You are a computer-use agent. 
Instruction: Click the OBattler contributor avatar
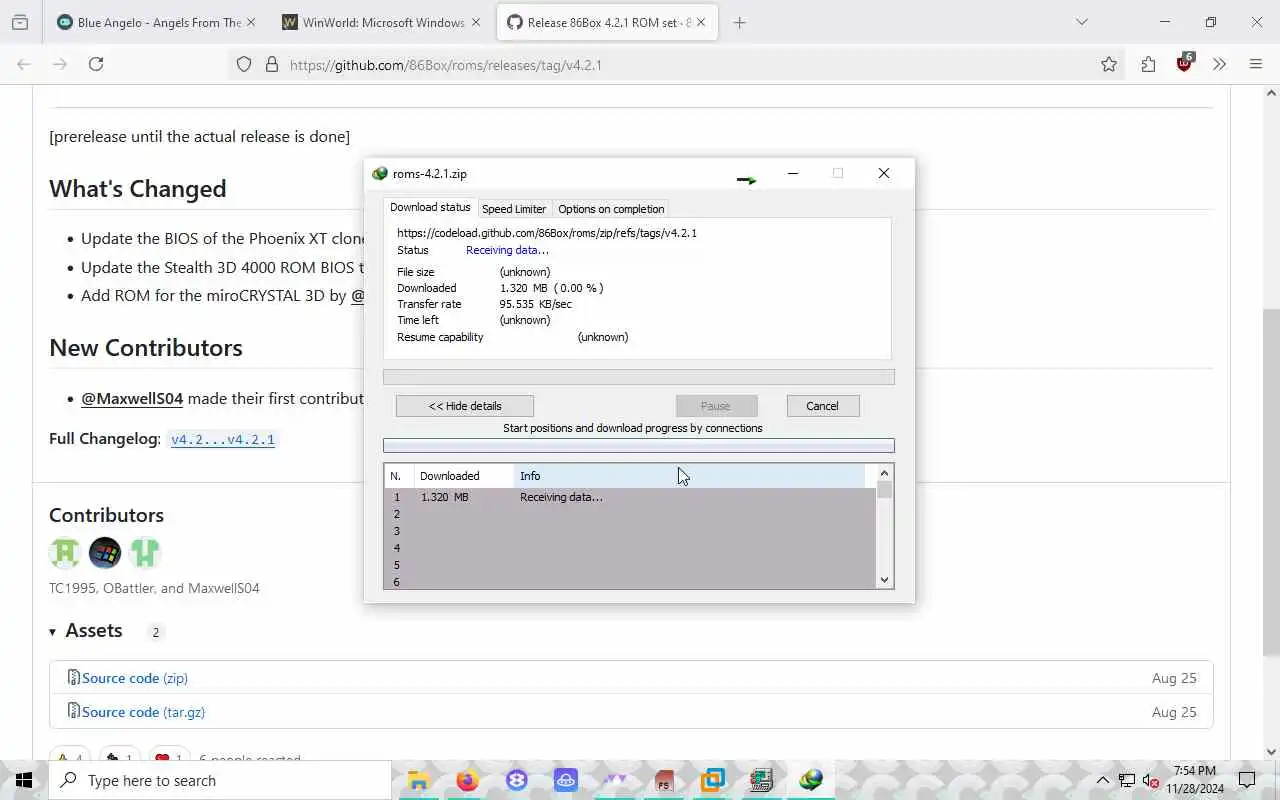tap(105, 552)
